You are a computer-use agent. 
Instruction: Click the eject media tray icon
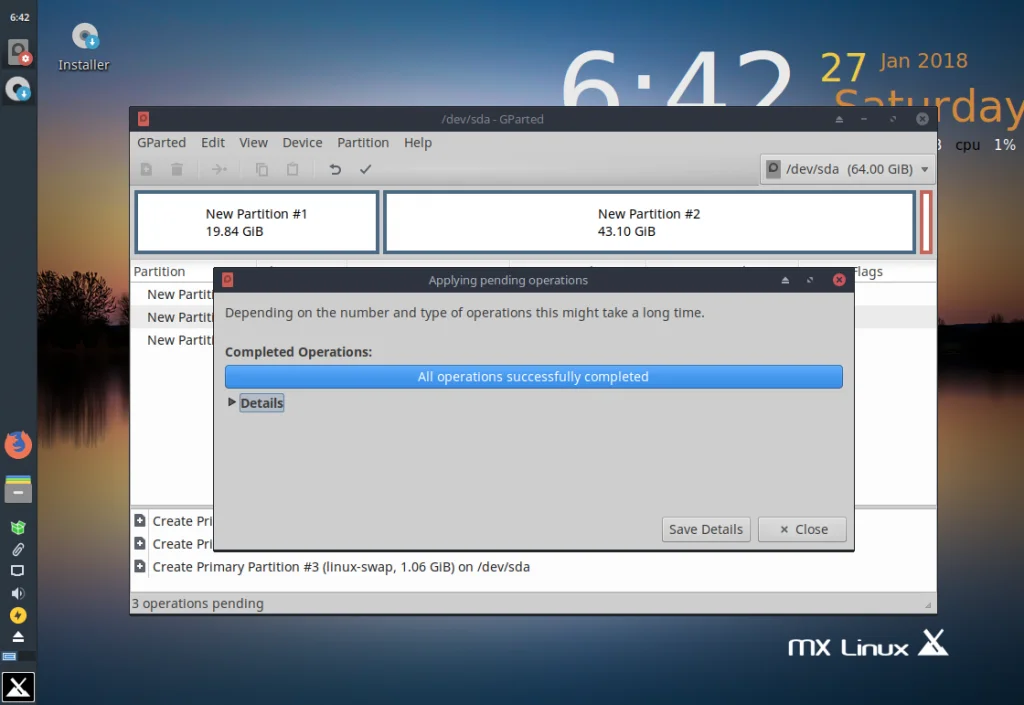(x=18, y=636)
